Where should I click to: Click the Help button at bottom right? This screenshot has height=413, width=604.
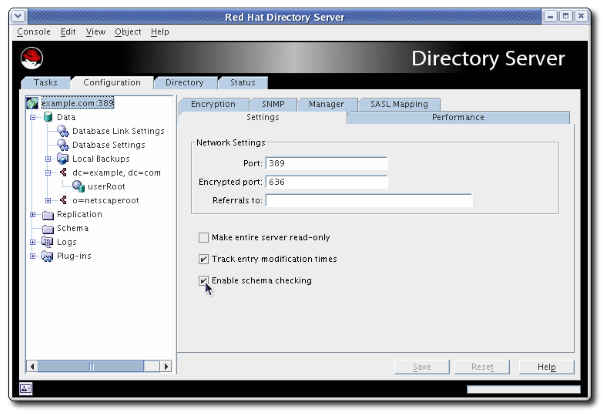(x=547, y=367)
